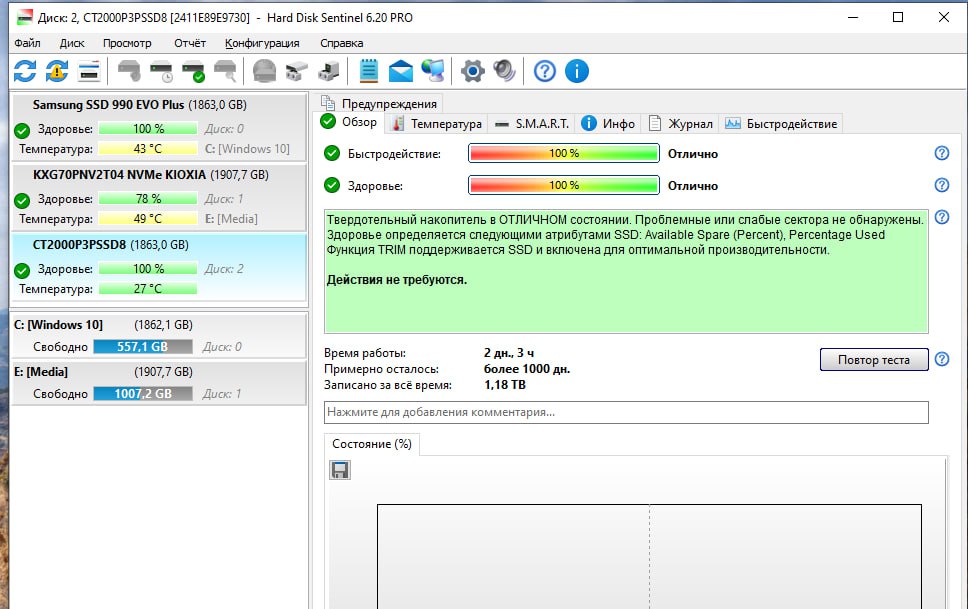Select the Состояние (%) chart tab
968x609 pixels.
(372, 444)
